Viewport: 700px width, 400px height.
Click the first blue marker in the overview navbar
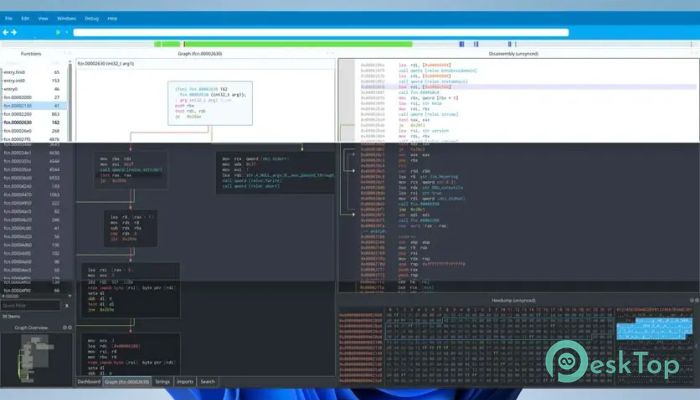pyautogui.click(x=462, y=44)
